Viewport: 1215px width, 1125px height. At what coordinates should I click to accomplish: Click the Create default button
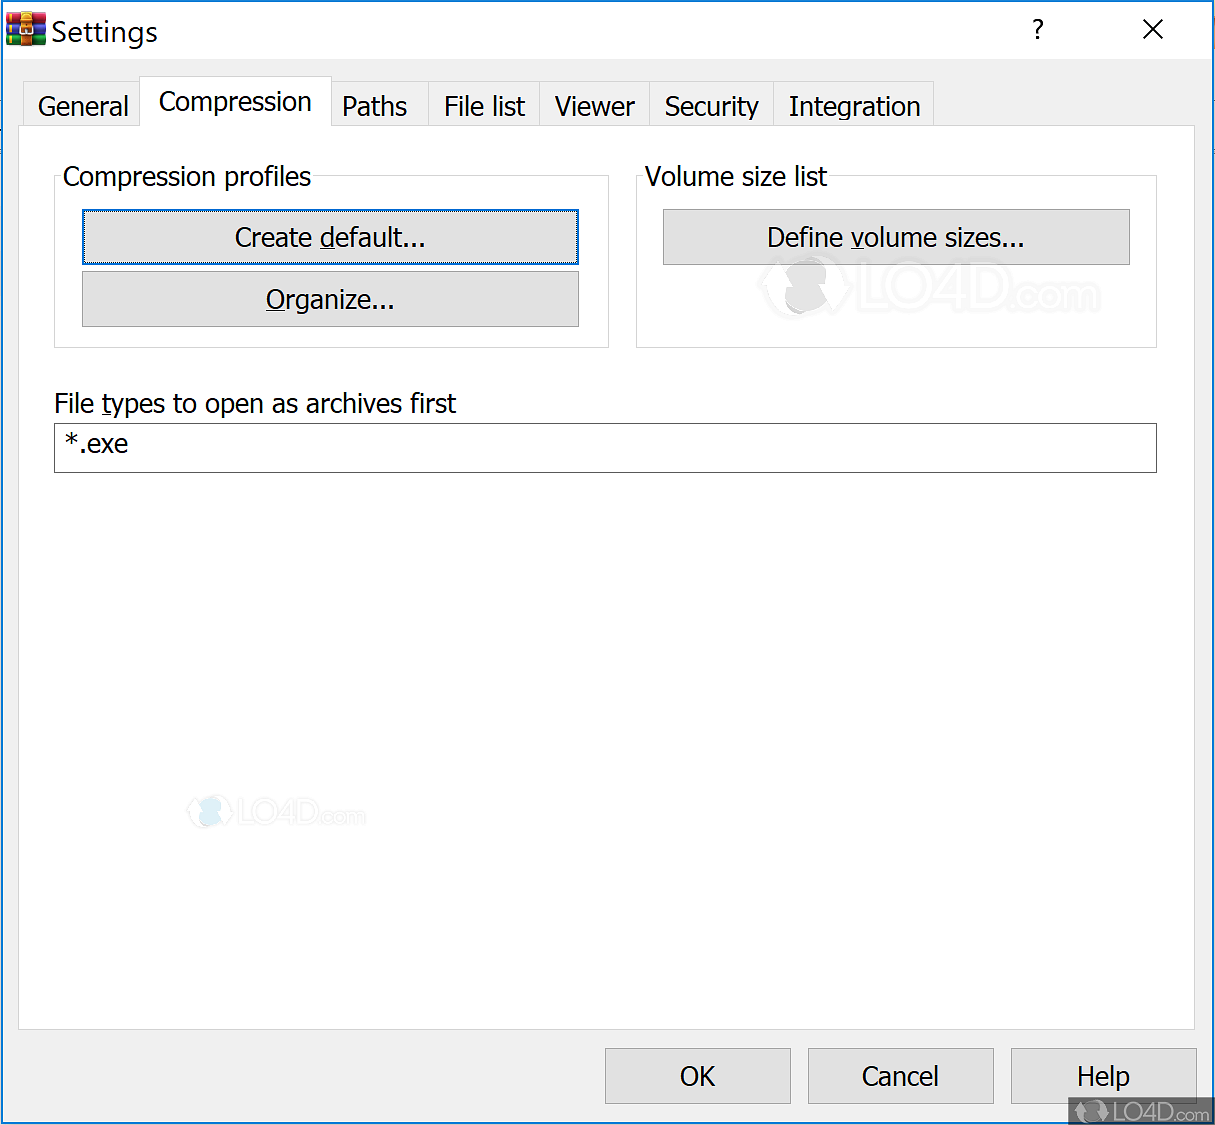point(330,237)
